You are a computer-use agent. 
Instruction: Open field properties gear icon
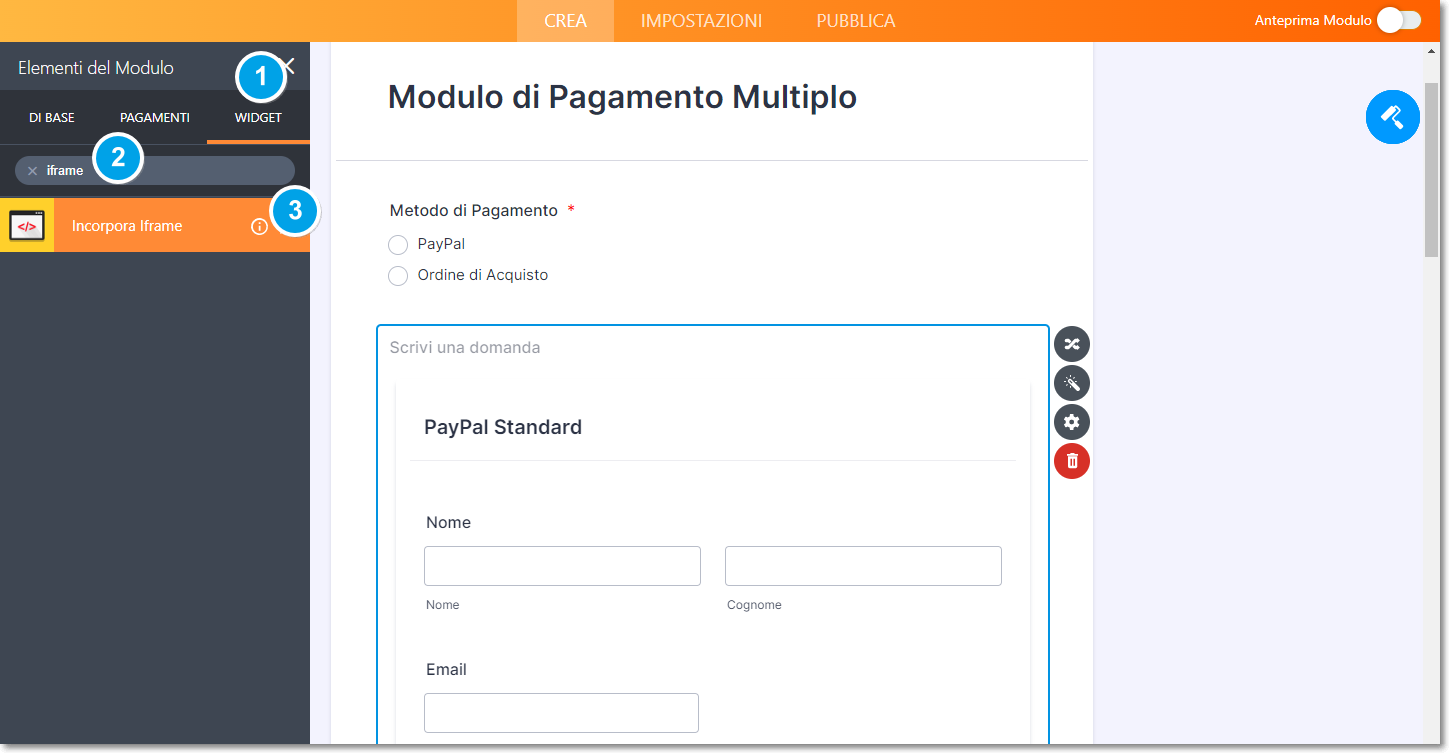pyautogui.click(x=1071, y=422)
